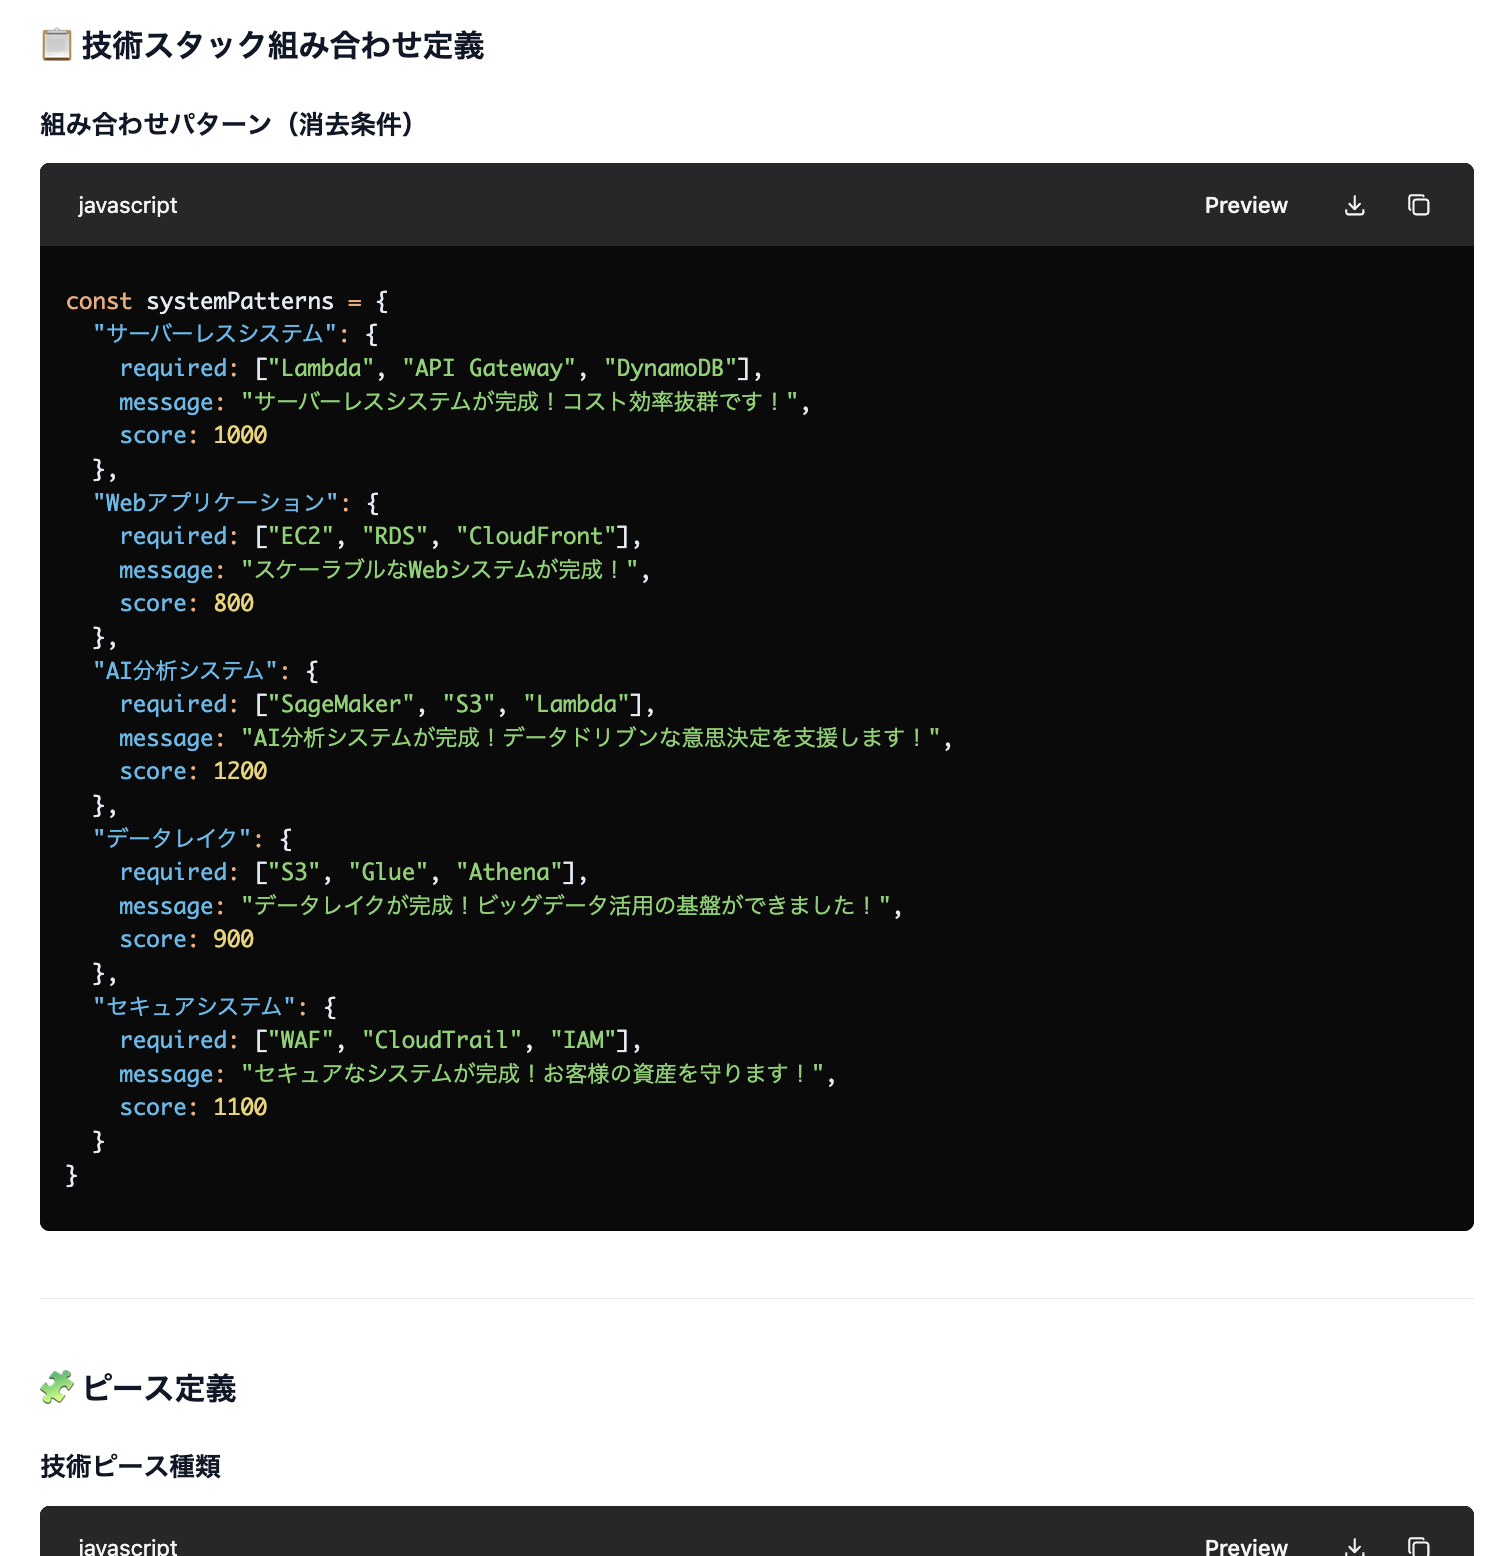This screenshot has width=1506, height=1556.
Task: Click score value 1100
Action: pos(240,1107)
